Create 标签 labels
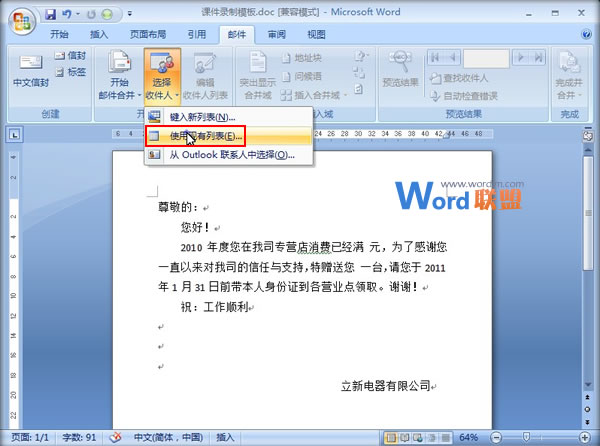 point(71,72)
